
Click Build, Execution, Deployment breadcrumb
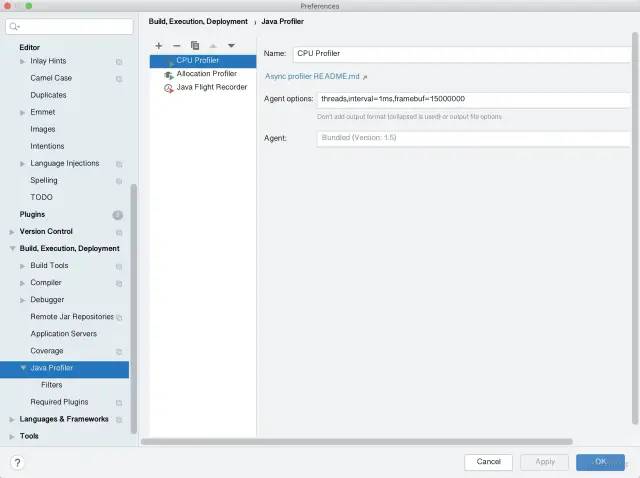click(198, 22)
